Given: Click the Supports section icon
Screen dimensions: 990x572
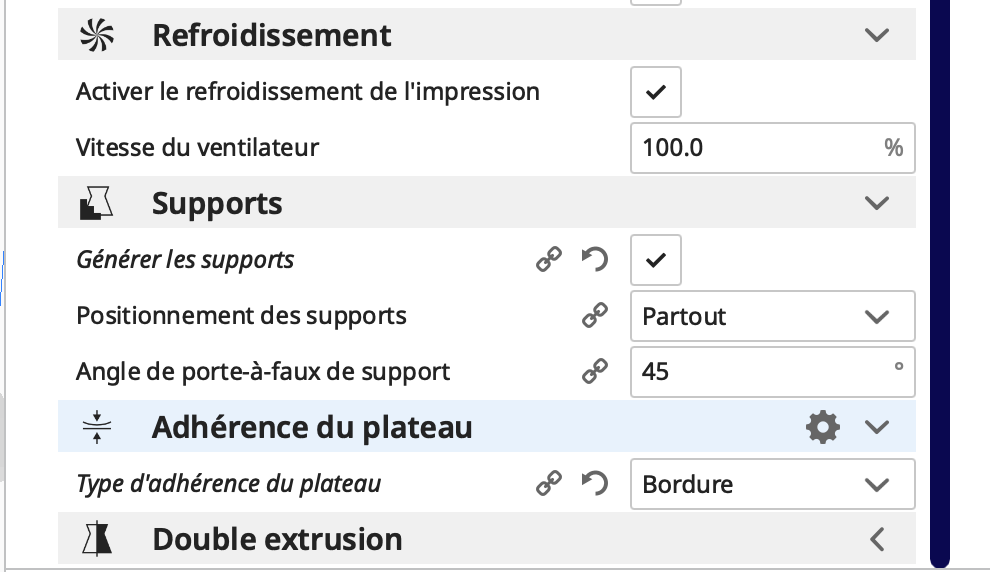Looking at the screenshot, I should tap(97, 204).
